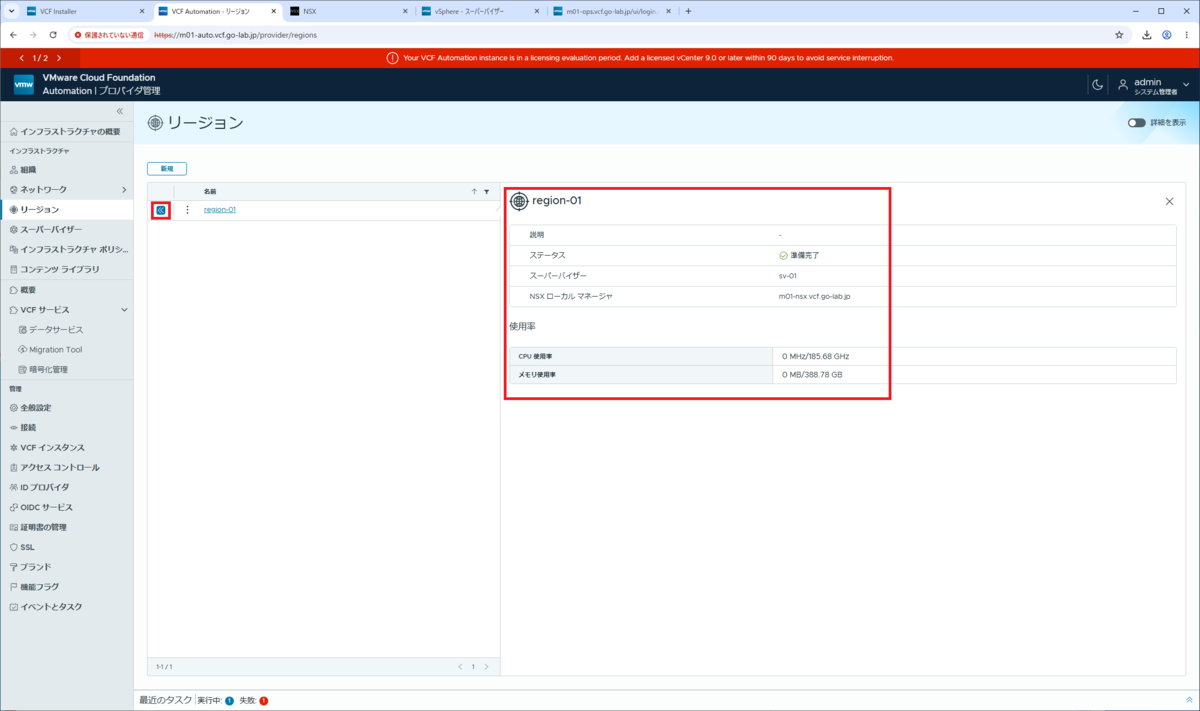Open a new browser tab

pos(688,11)
